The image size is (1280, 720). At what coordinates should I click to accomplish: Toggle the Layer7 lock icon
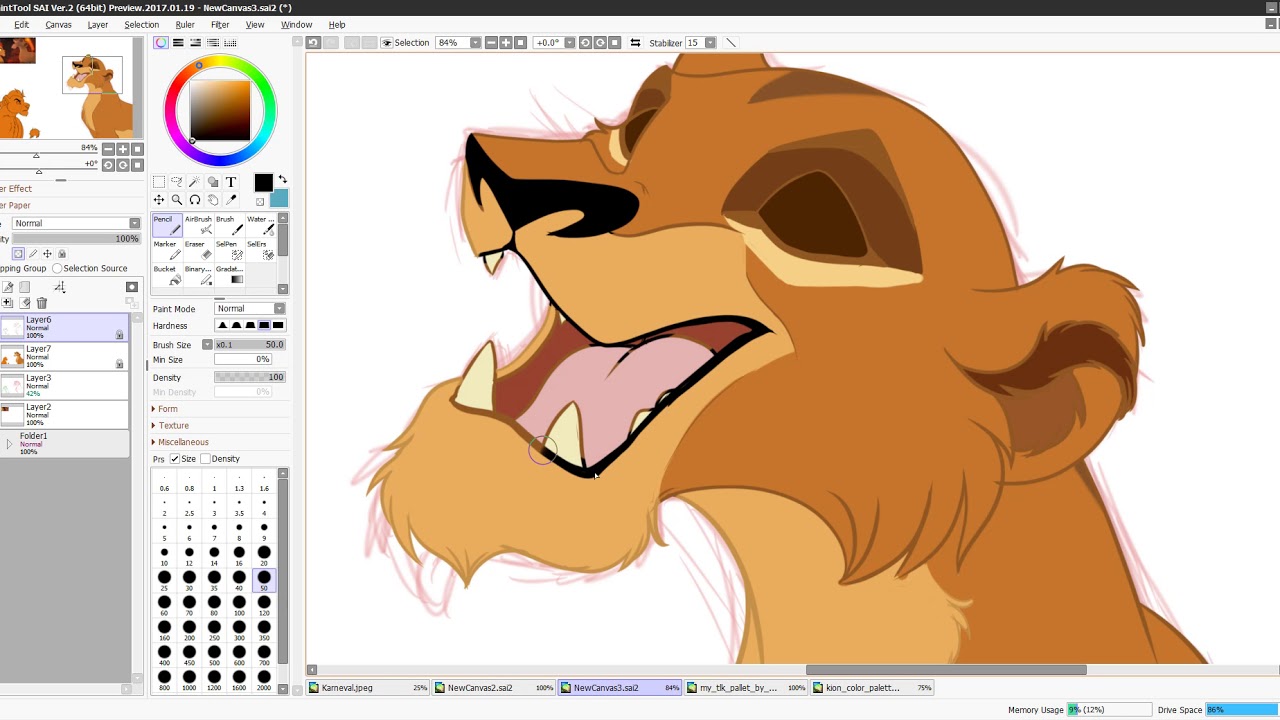point(120,364)
